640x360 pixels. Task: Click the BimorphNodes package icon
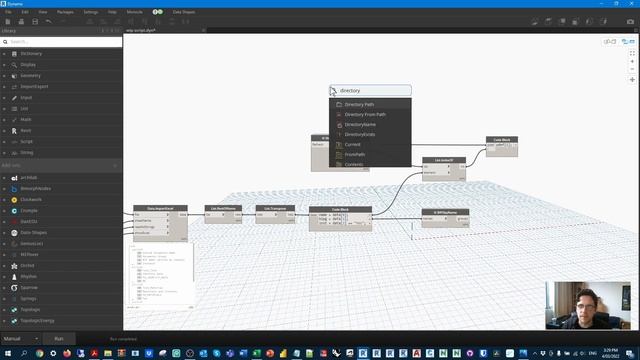(14, 189)
